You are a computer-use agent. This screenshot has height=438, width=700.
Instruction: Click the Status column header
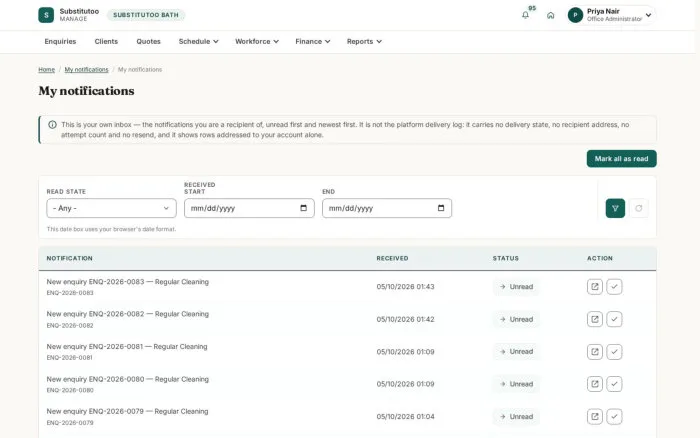506,259
